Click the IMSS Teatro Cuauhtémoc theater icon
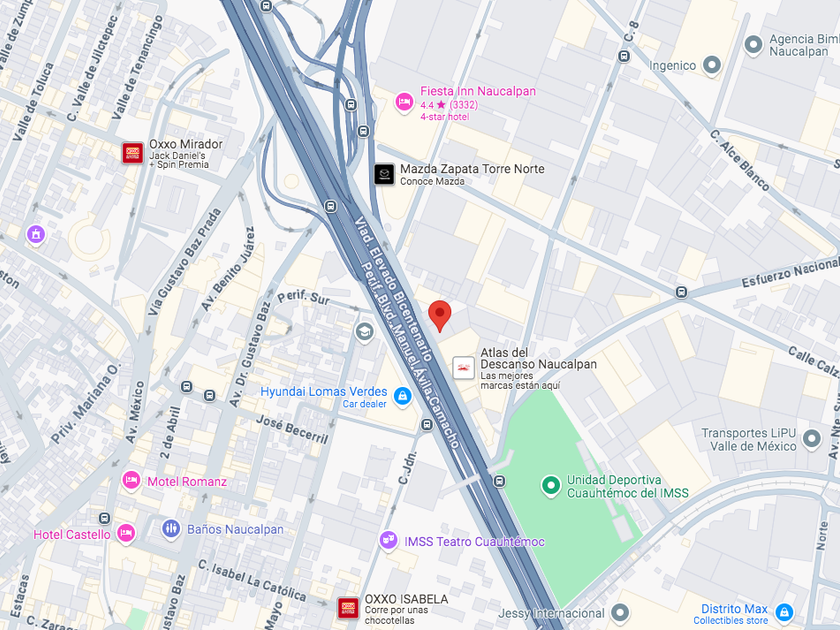Image resolution: width=840 pixels, height=630 pixels. [388, 540]
